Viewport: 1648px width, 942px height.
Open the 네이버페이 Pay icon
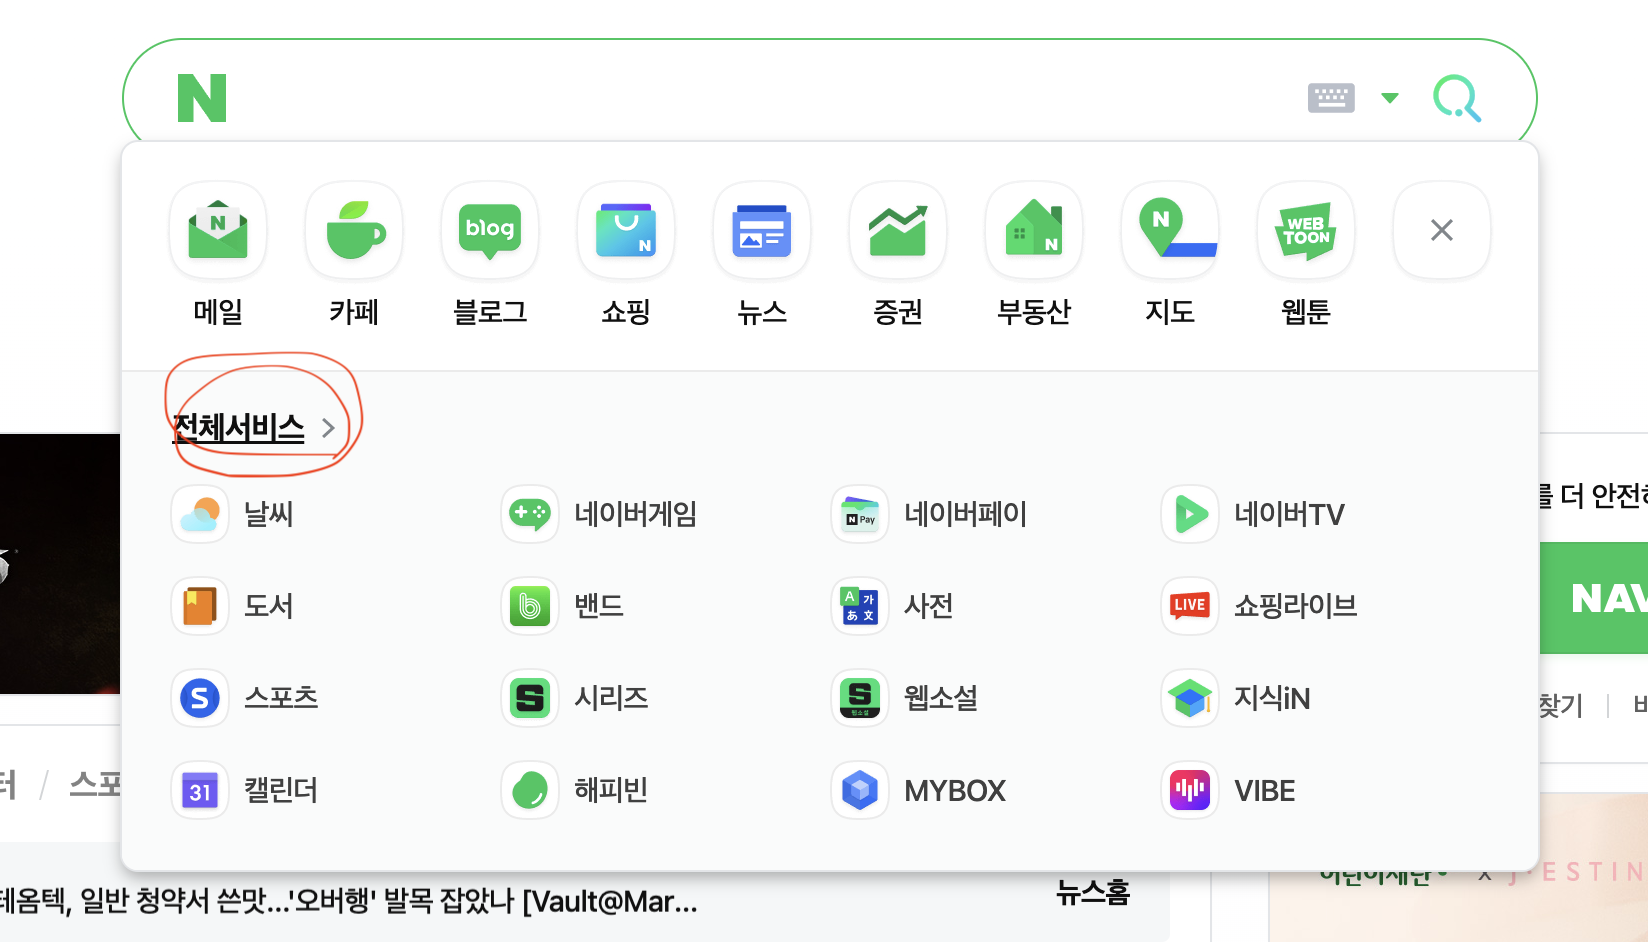click(860, 514)
